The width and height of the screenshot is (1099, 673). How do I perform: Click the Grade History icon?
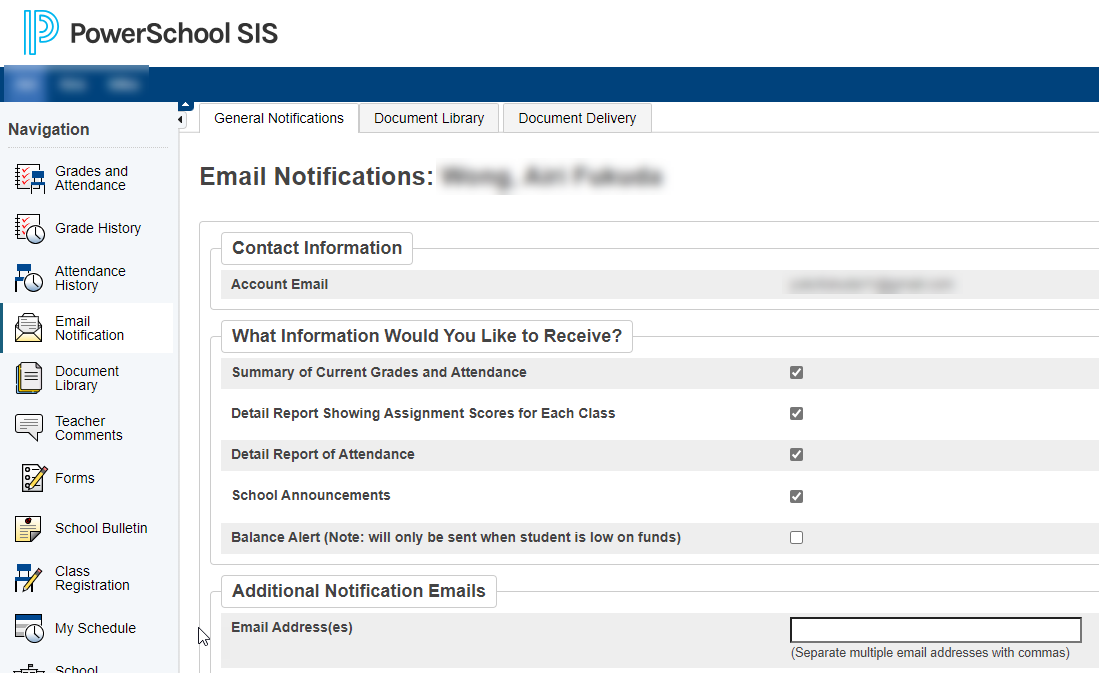30,228
